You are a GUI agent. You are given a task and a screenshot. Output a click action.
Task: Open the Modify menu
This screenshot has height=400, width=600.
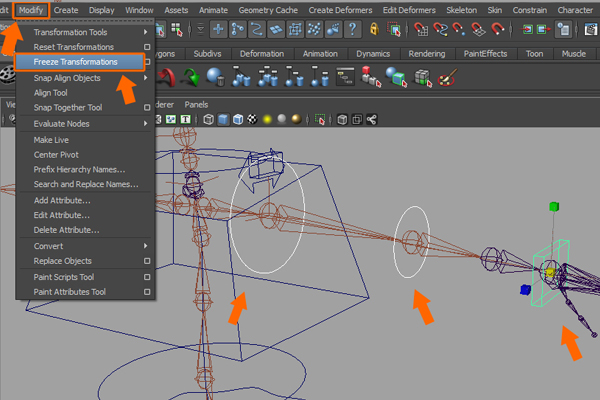[x=31, y=10]
